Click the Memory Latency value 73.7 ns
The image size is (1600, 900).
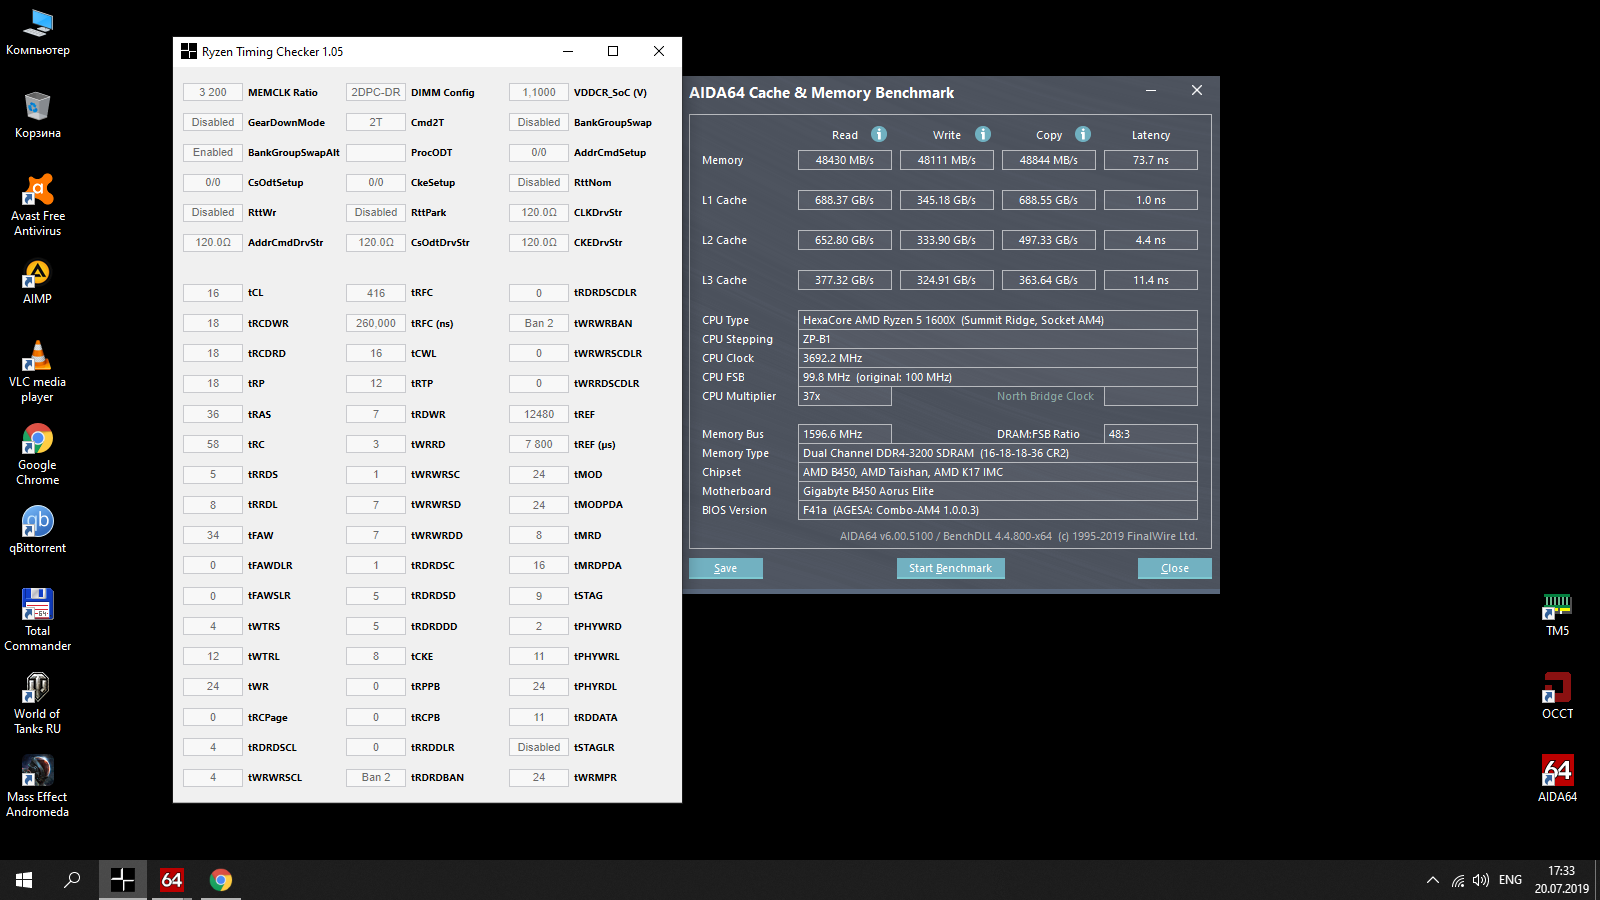1151,160
